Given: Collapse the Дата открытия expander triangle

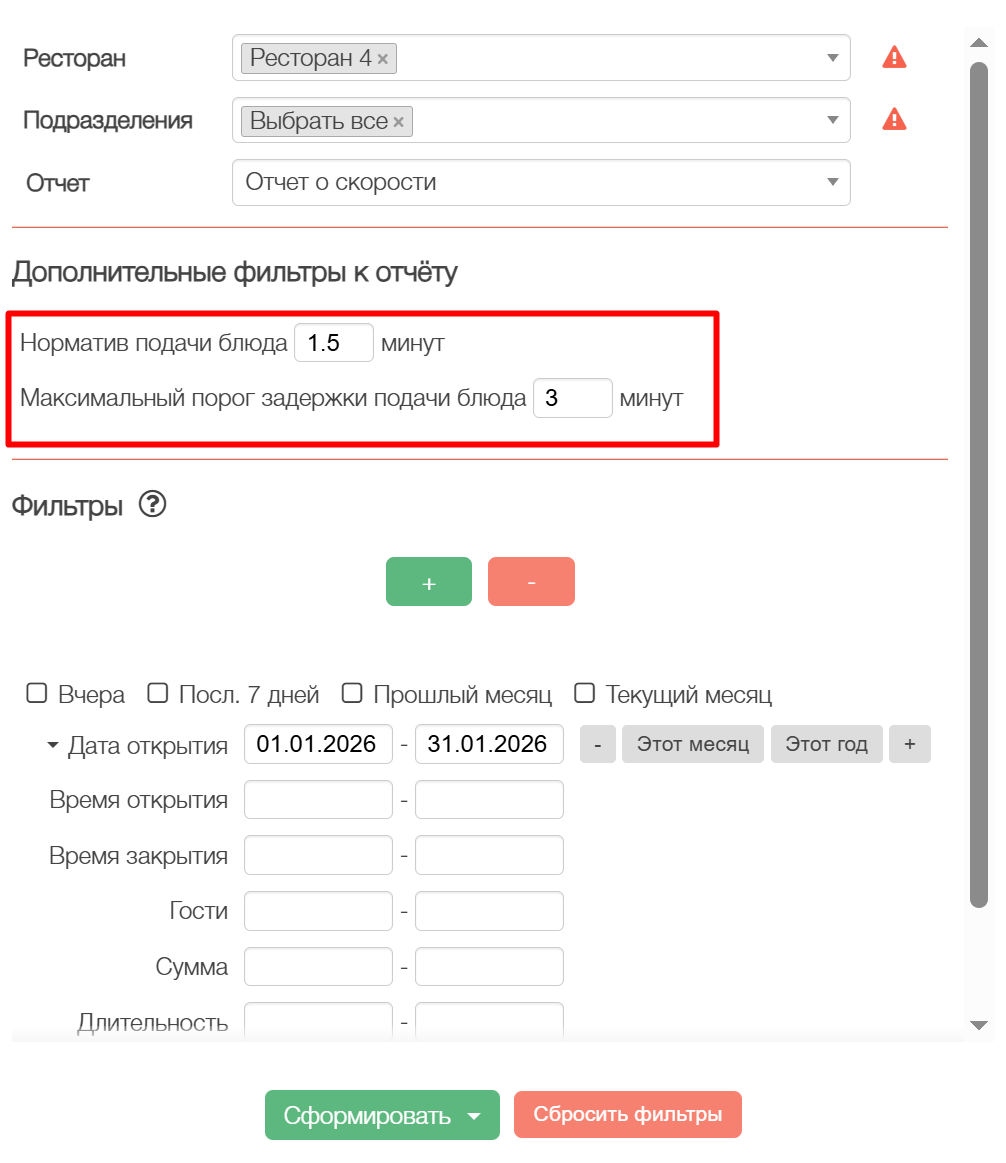Looking at the screenshot, I should 53,745.
